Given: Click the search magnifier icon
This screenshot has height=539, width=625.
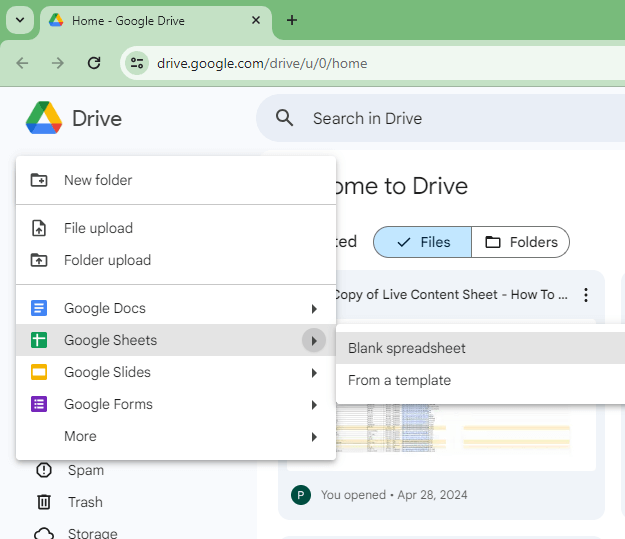Looking at the screenshot, I should 284,118.
